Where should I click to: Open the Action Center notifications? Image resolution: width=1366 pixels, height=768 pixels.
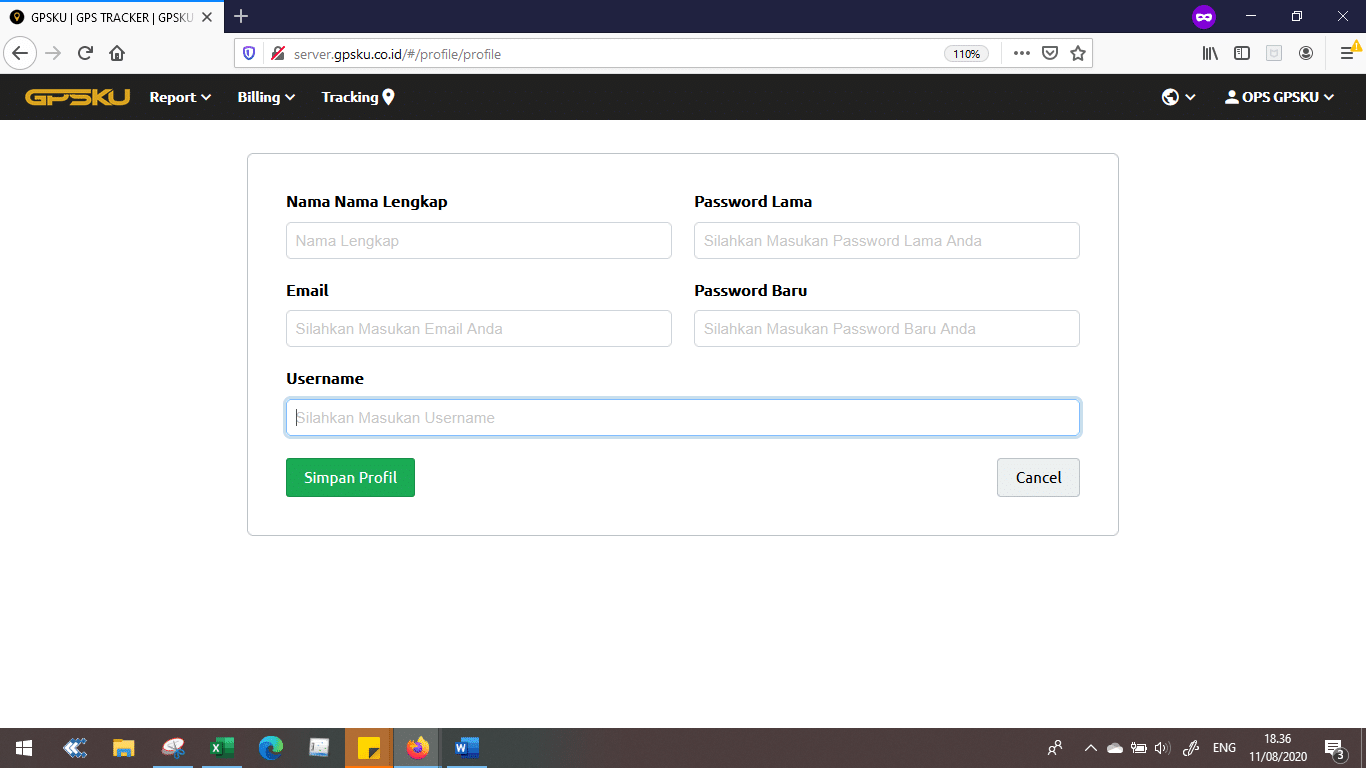[1334, 748]
